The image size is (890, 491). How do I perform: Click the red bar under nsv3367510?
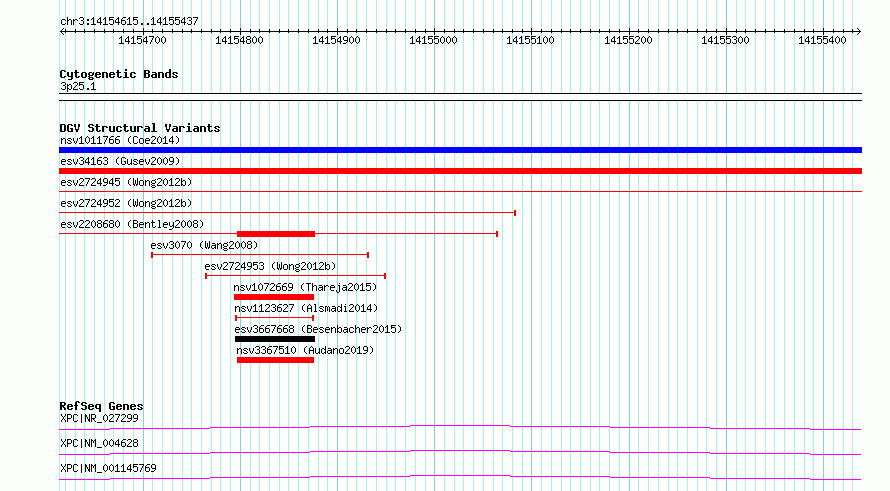[275, 360]
